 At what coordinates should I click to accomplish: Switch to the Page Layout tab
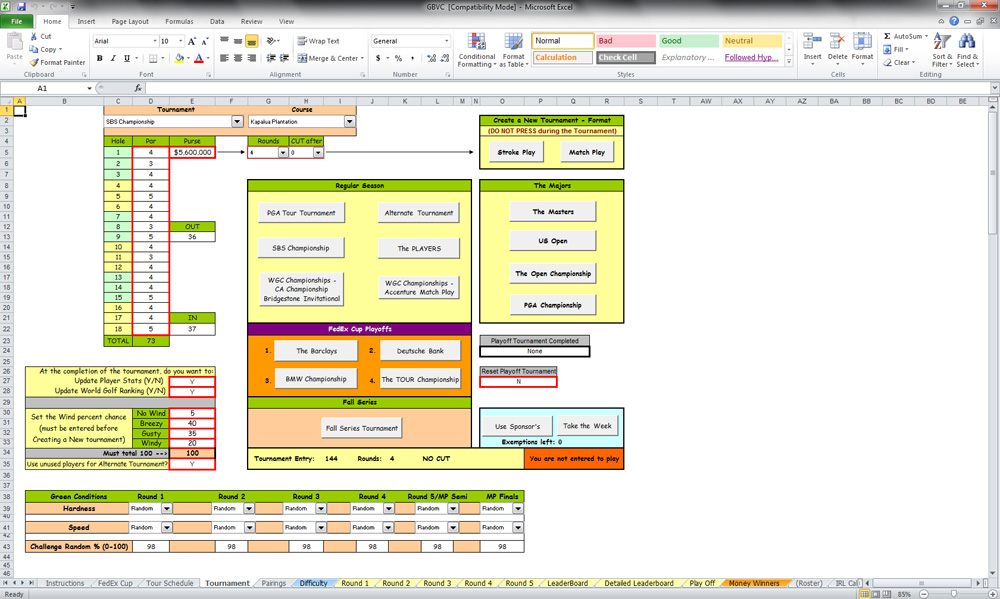[130, 21]
